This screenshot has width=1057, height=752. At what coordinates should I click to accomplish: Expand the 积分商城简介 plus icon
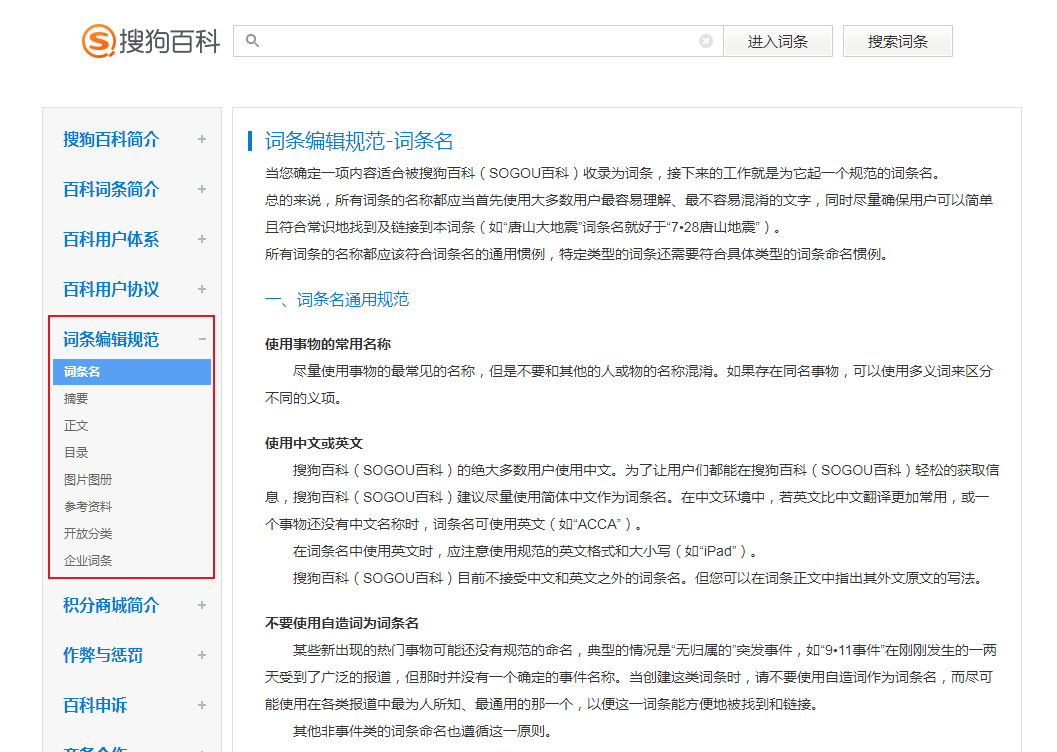202,605
